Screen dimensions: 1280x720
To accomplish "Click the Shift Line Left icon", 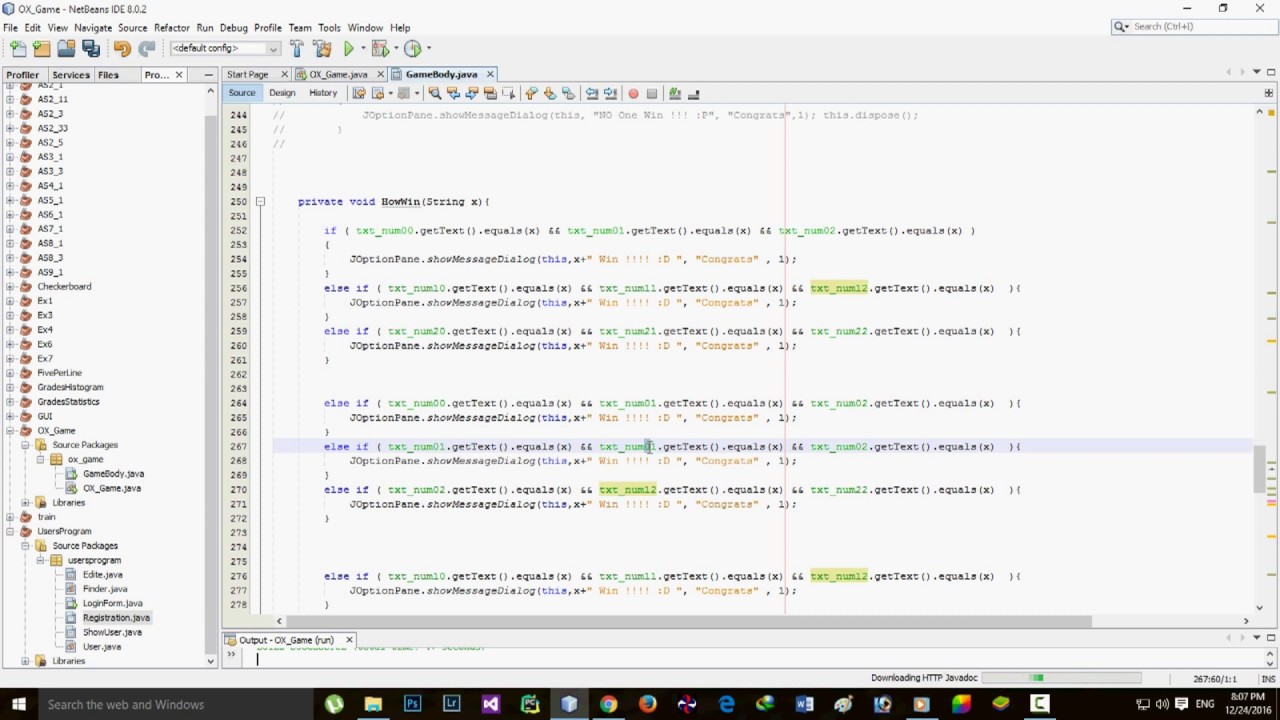I will [x=592, y=93].
